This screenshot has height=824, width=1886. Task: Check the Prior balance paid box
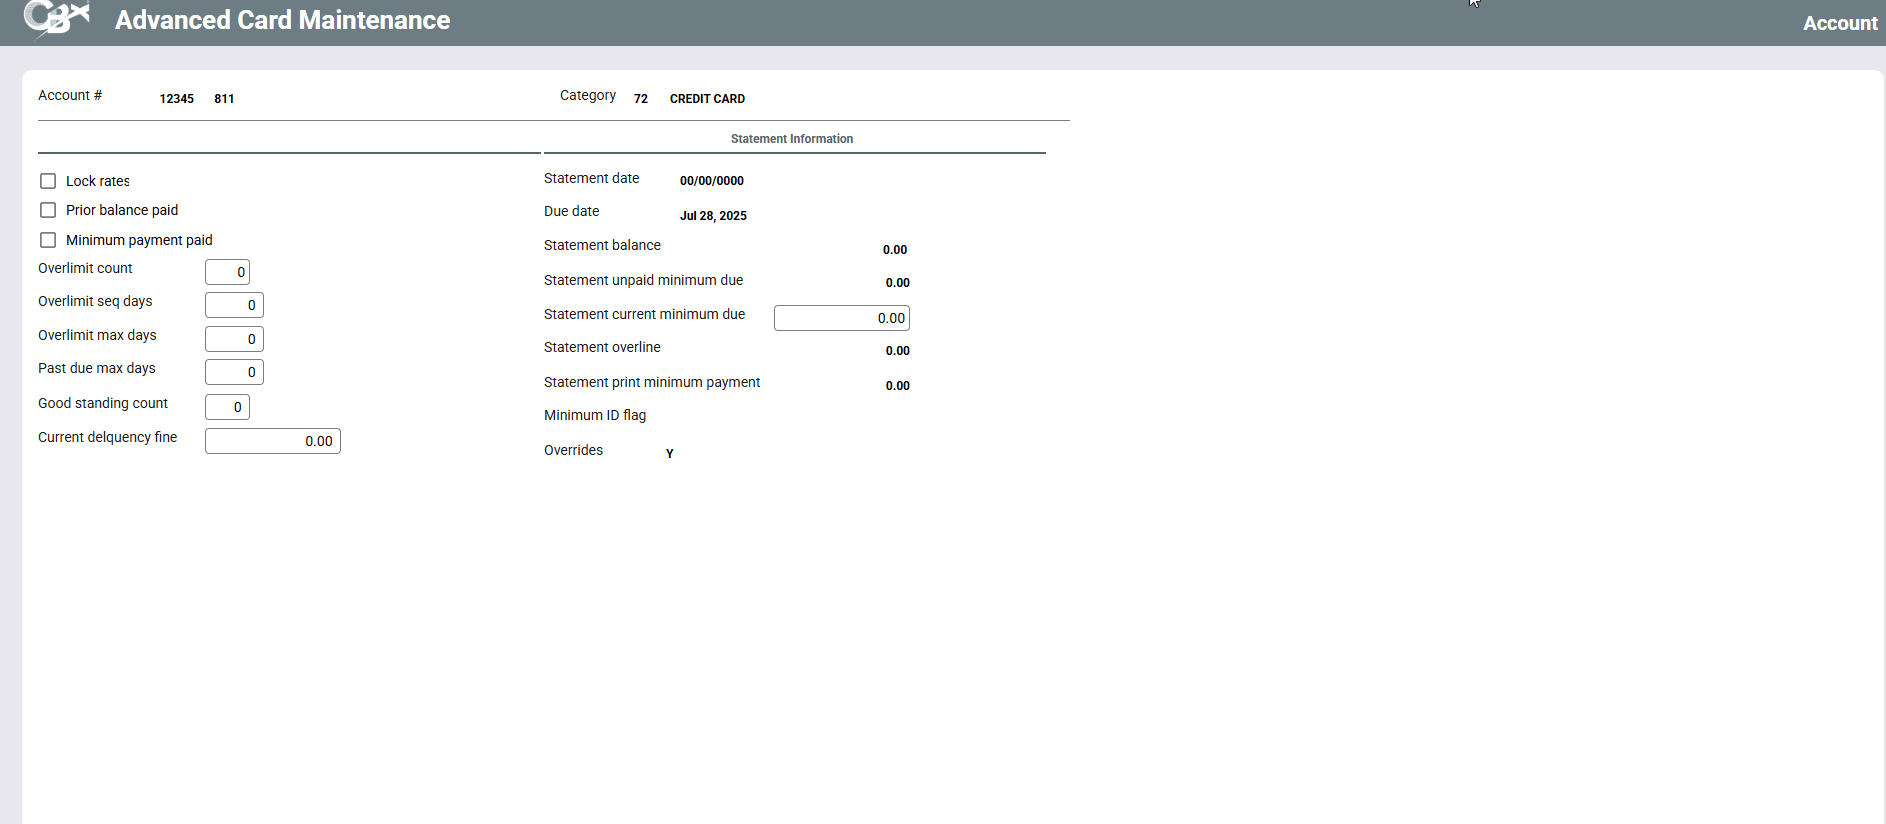[48, 210]
